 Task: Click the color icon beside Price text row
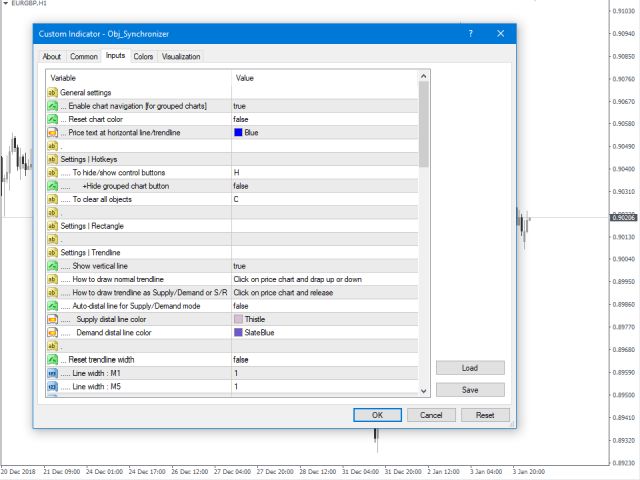coord(52,133)
